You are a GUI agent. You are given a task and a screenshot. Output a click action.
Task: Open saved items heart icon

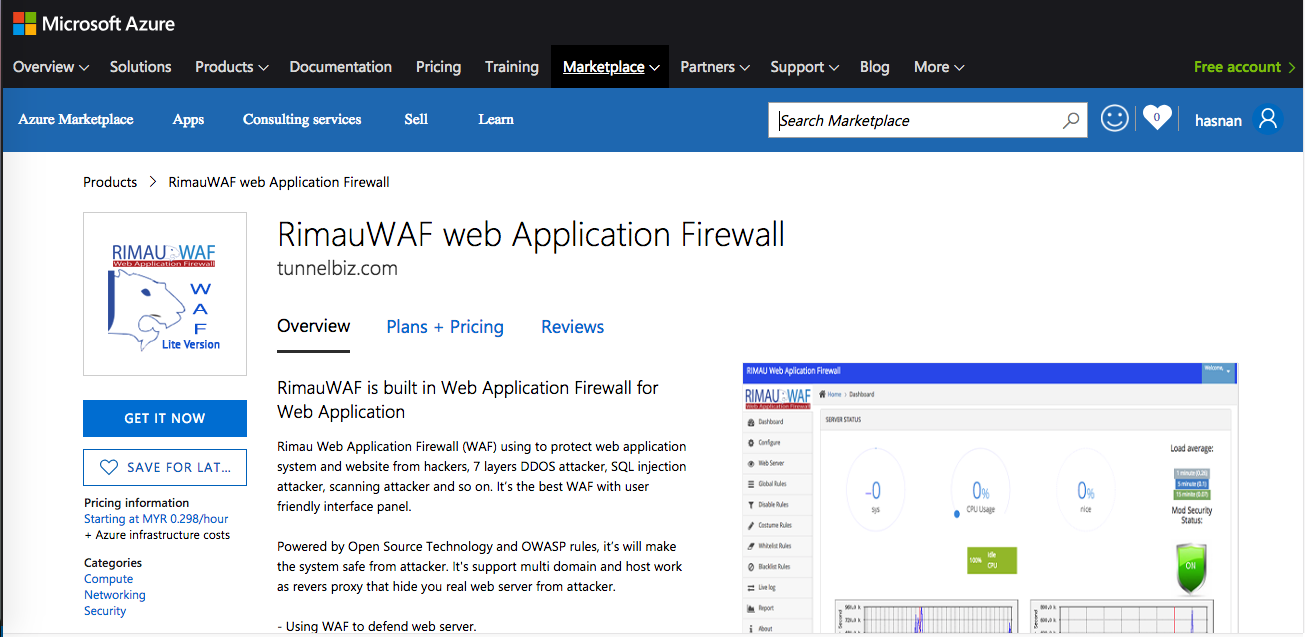[x=1157, y=118]
